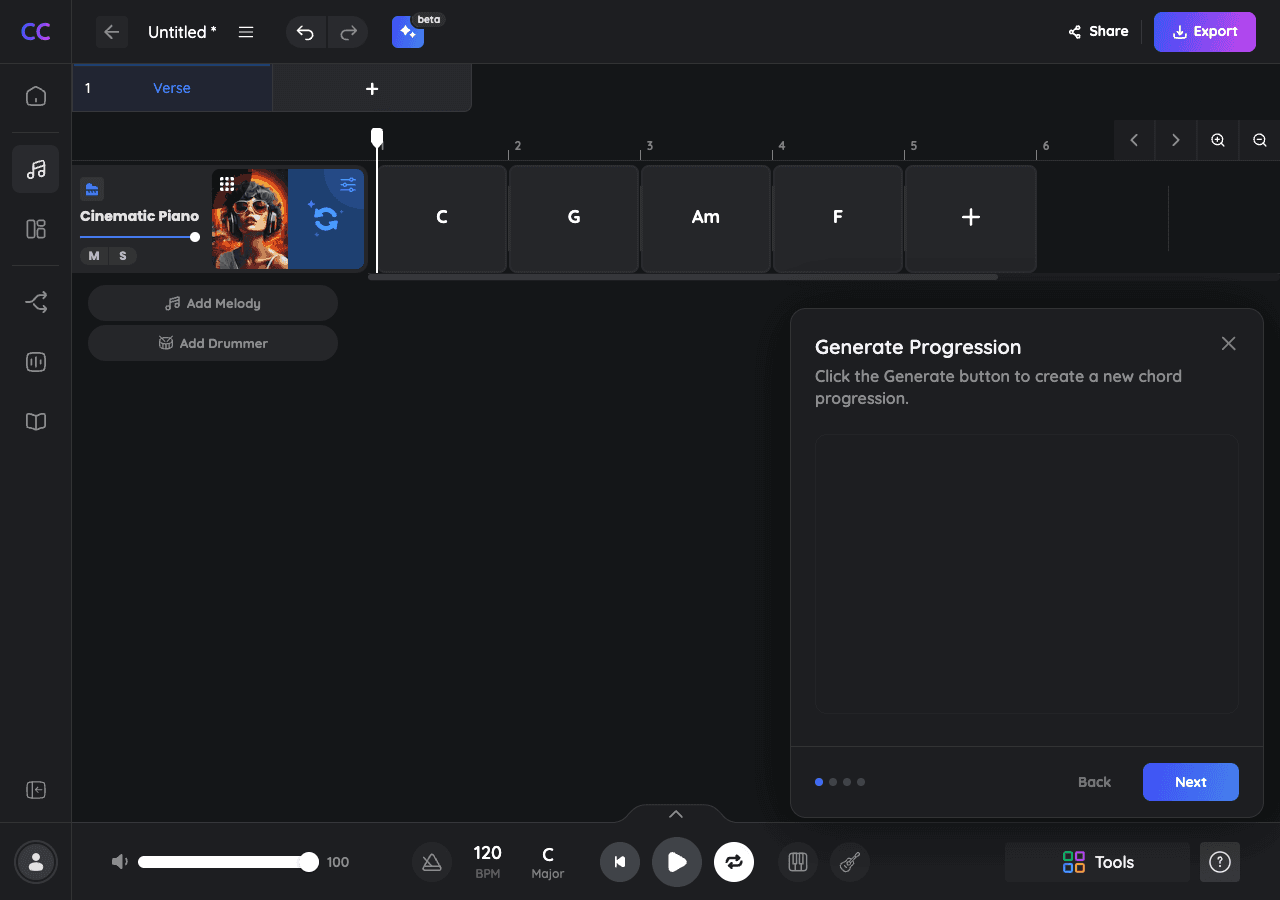Click the Next button in Generate Progression
This screenshot has height=900, width=1280.
(x=1191, y=782)
